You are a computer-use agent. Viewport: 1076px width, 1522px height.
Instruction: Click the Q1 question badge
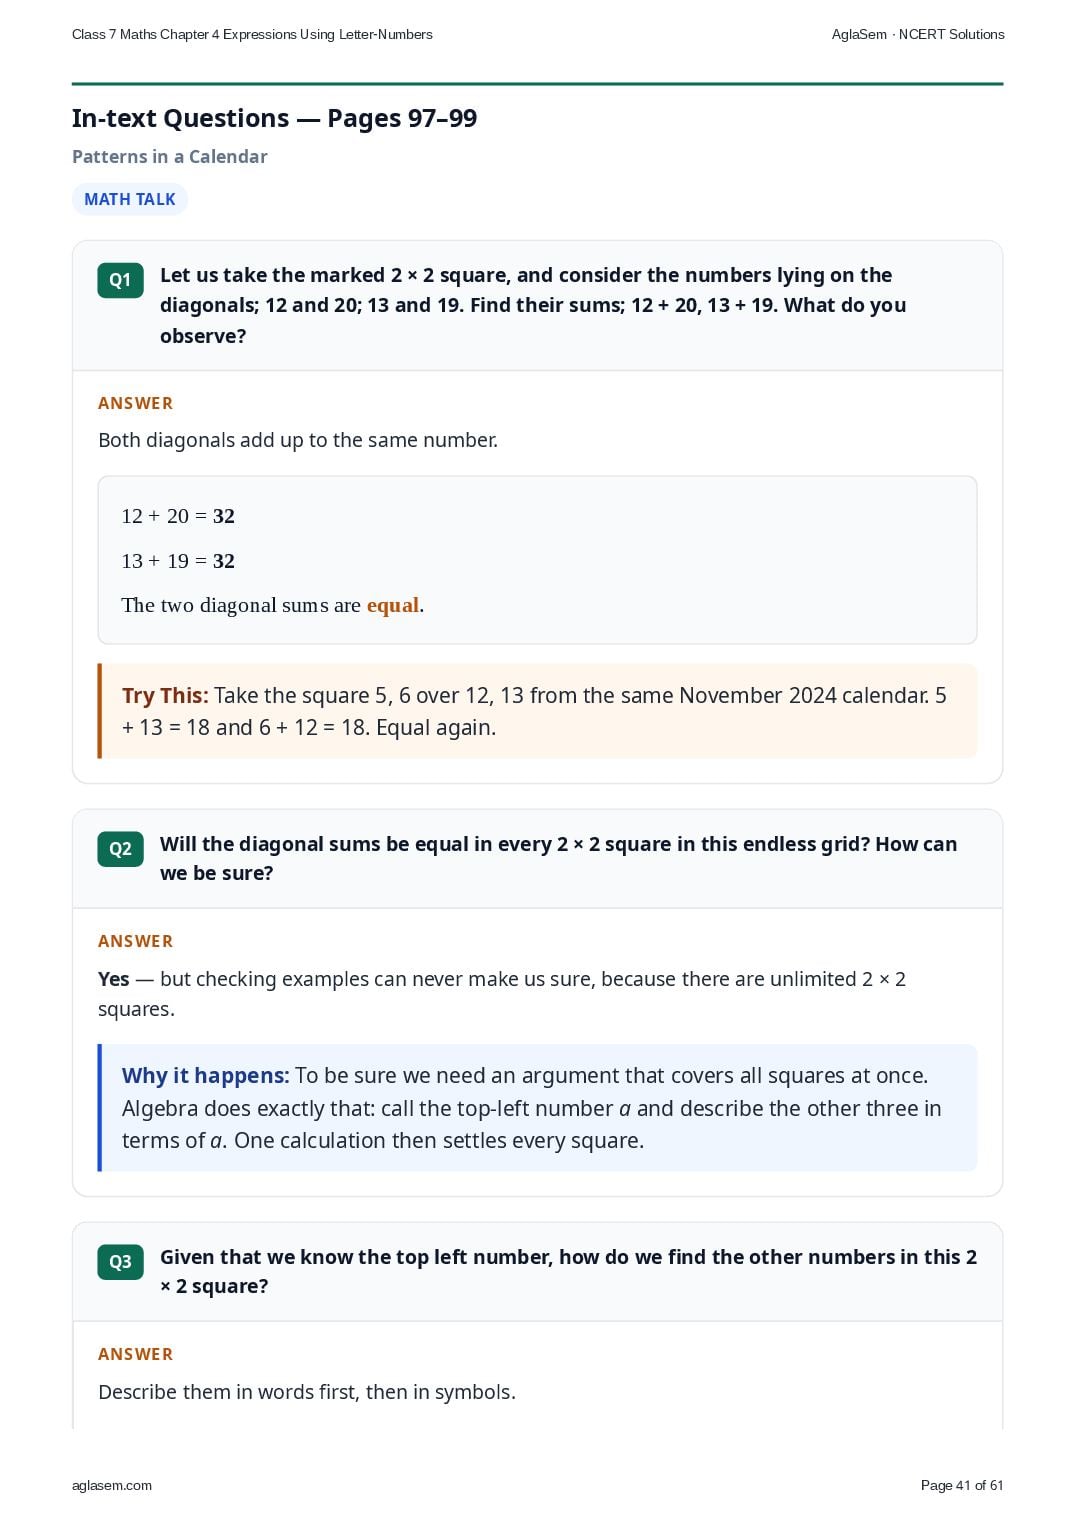click(x=120, y=280)
